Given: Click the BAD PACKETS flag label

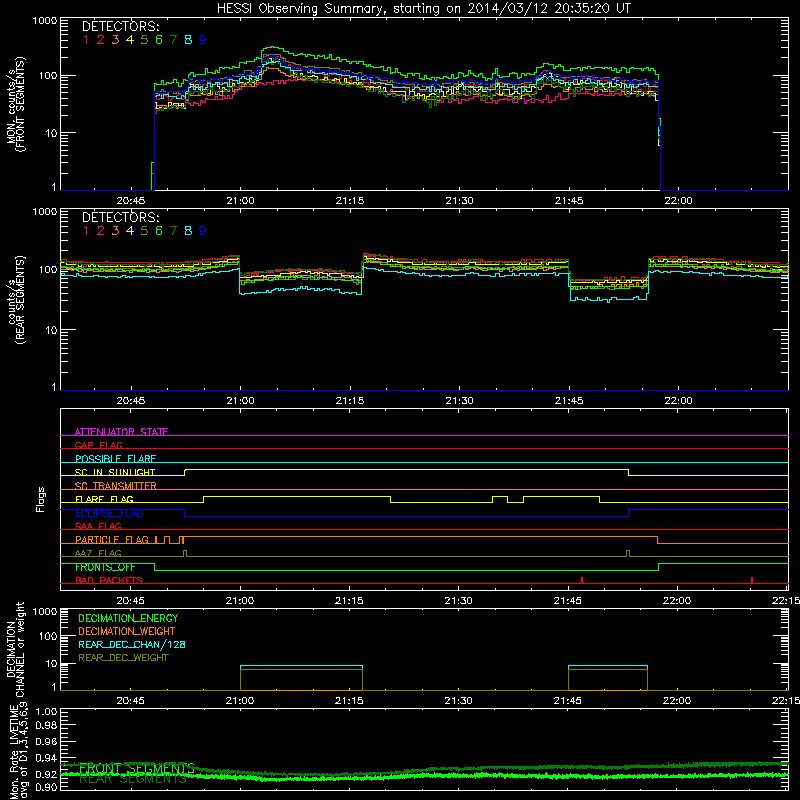Looking at the screenshot, I should click(109, 580).
